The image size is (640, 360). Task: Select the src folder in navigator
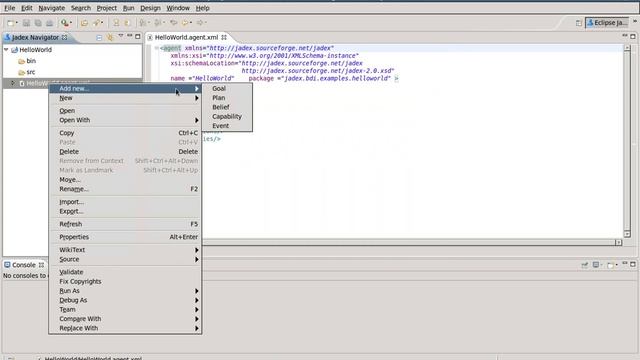coord(27,72)
